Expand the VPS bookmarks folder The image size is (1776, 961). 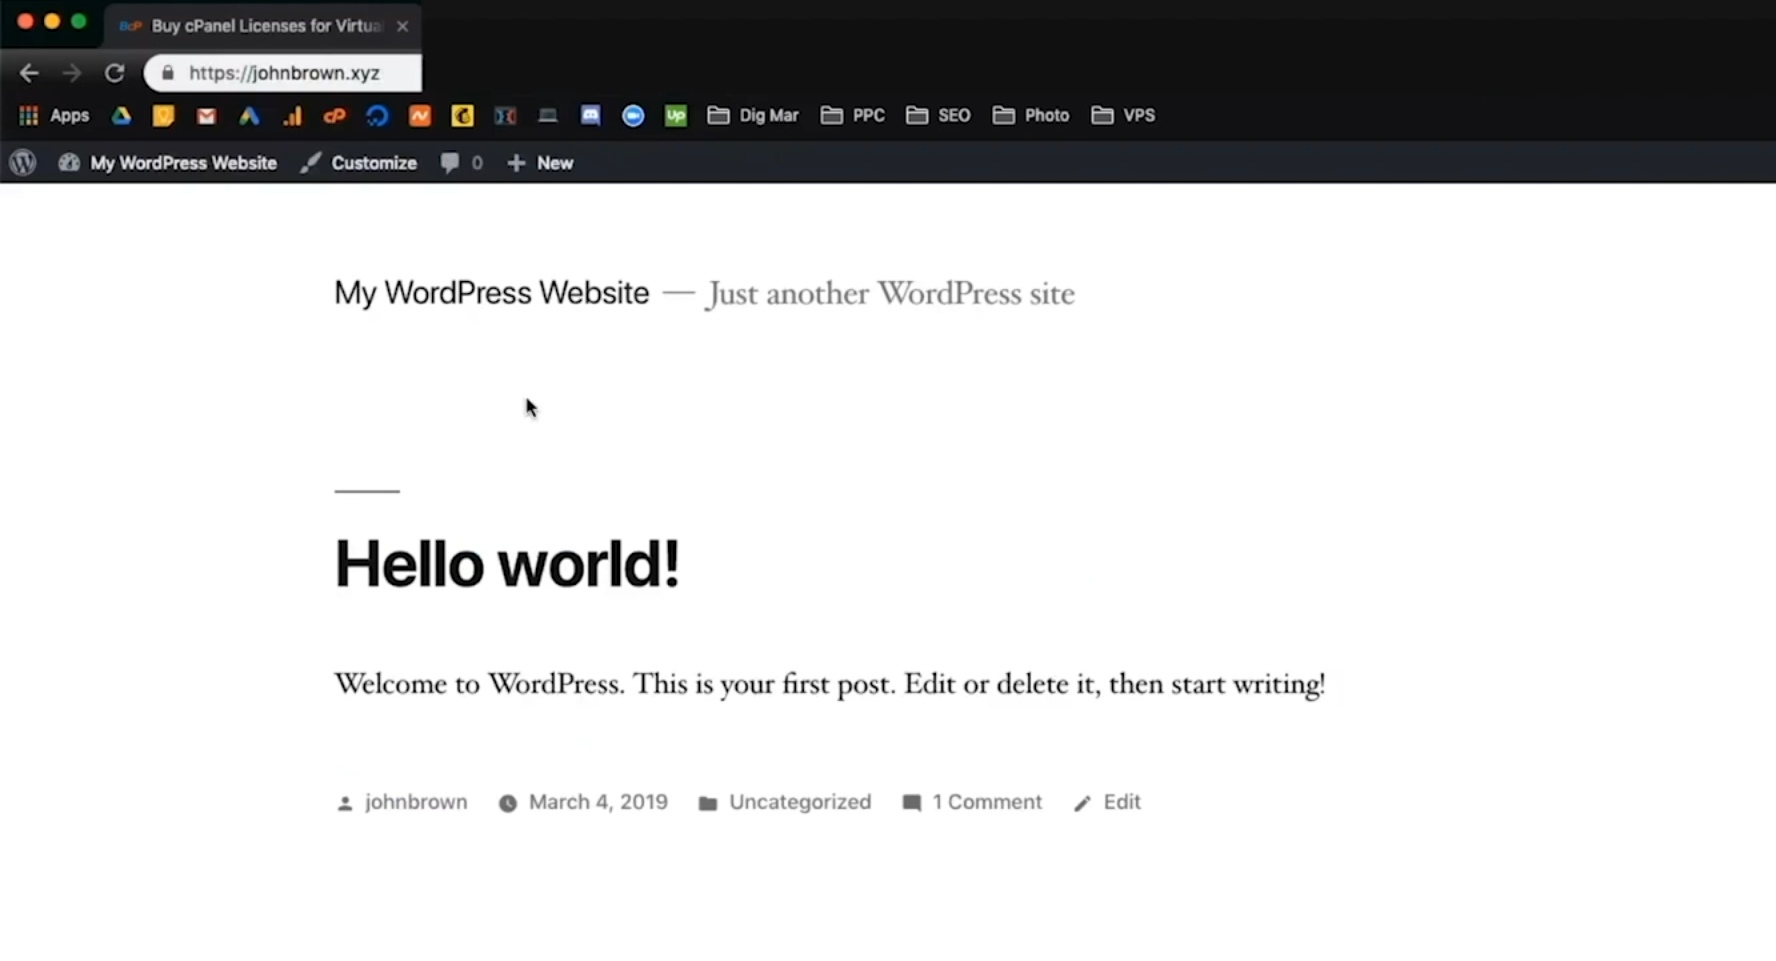coord(1123,116)
